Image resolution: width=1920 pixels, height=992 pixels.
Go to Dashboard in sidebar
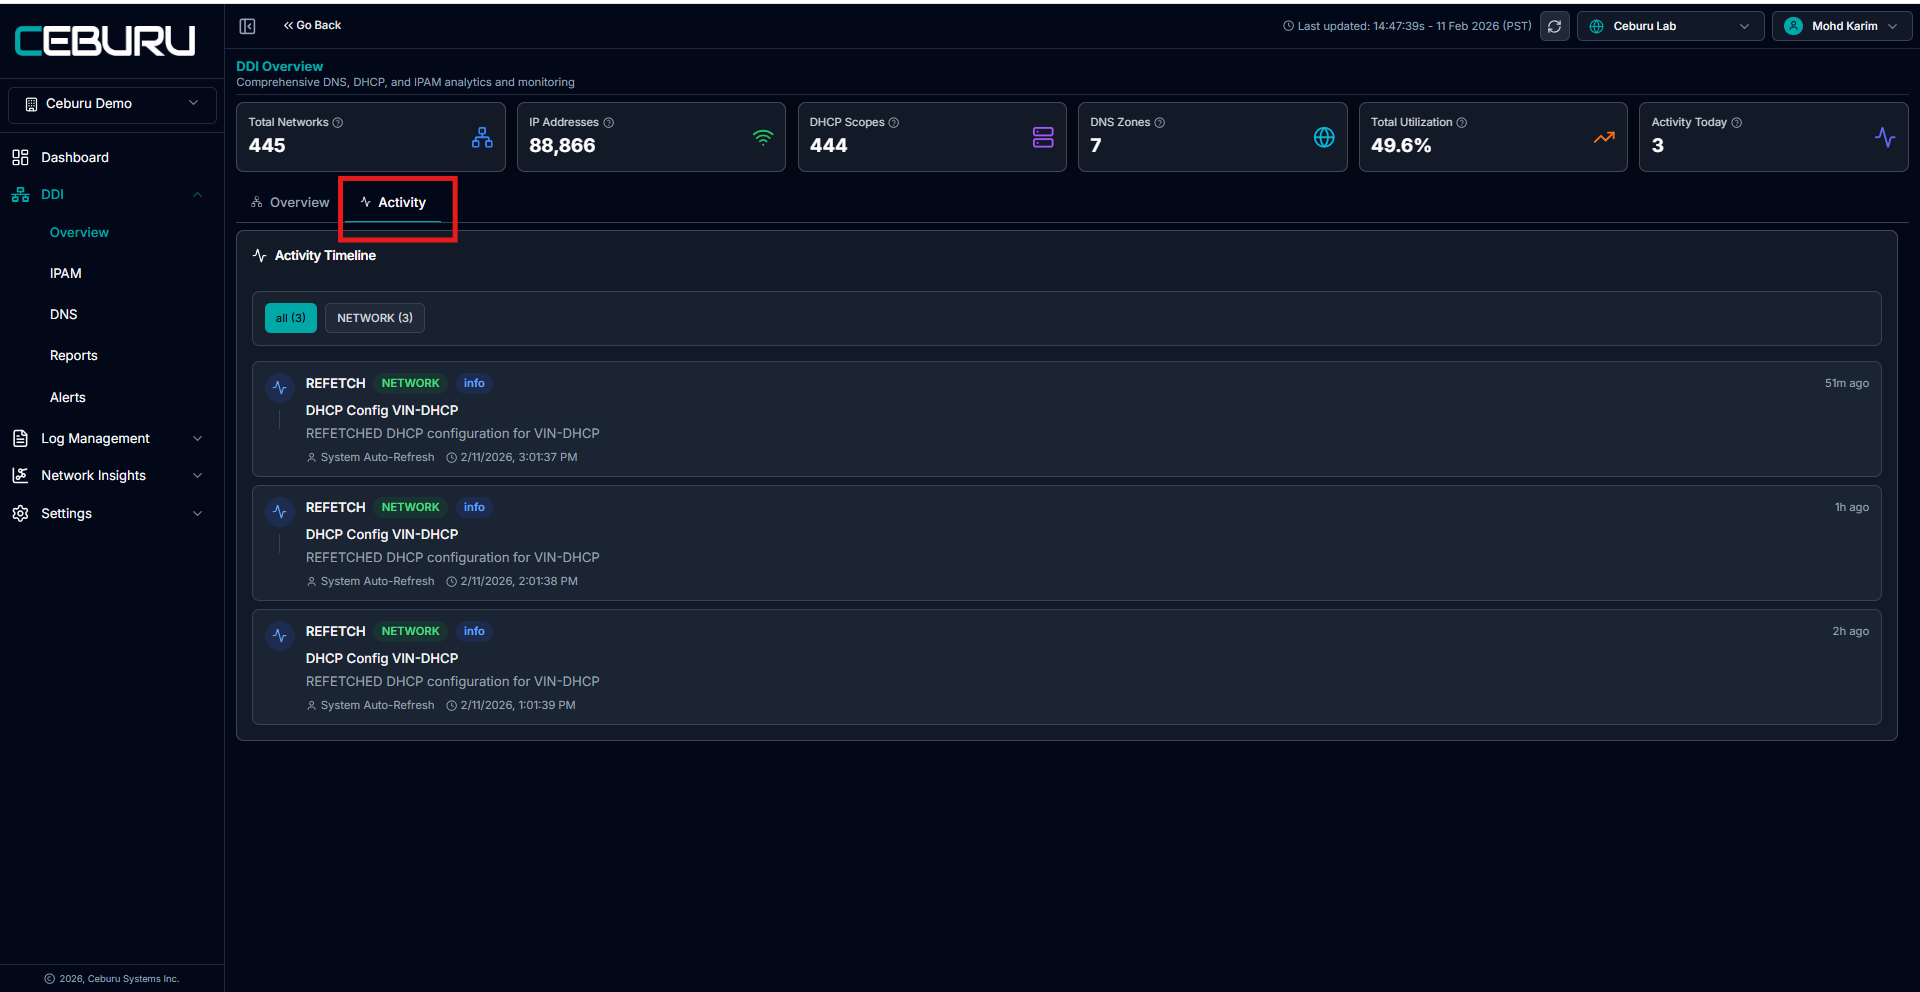[x=75, y=157]
